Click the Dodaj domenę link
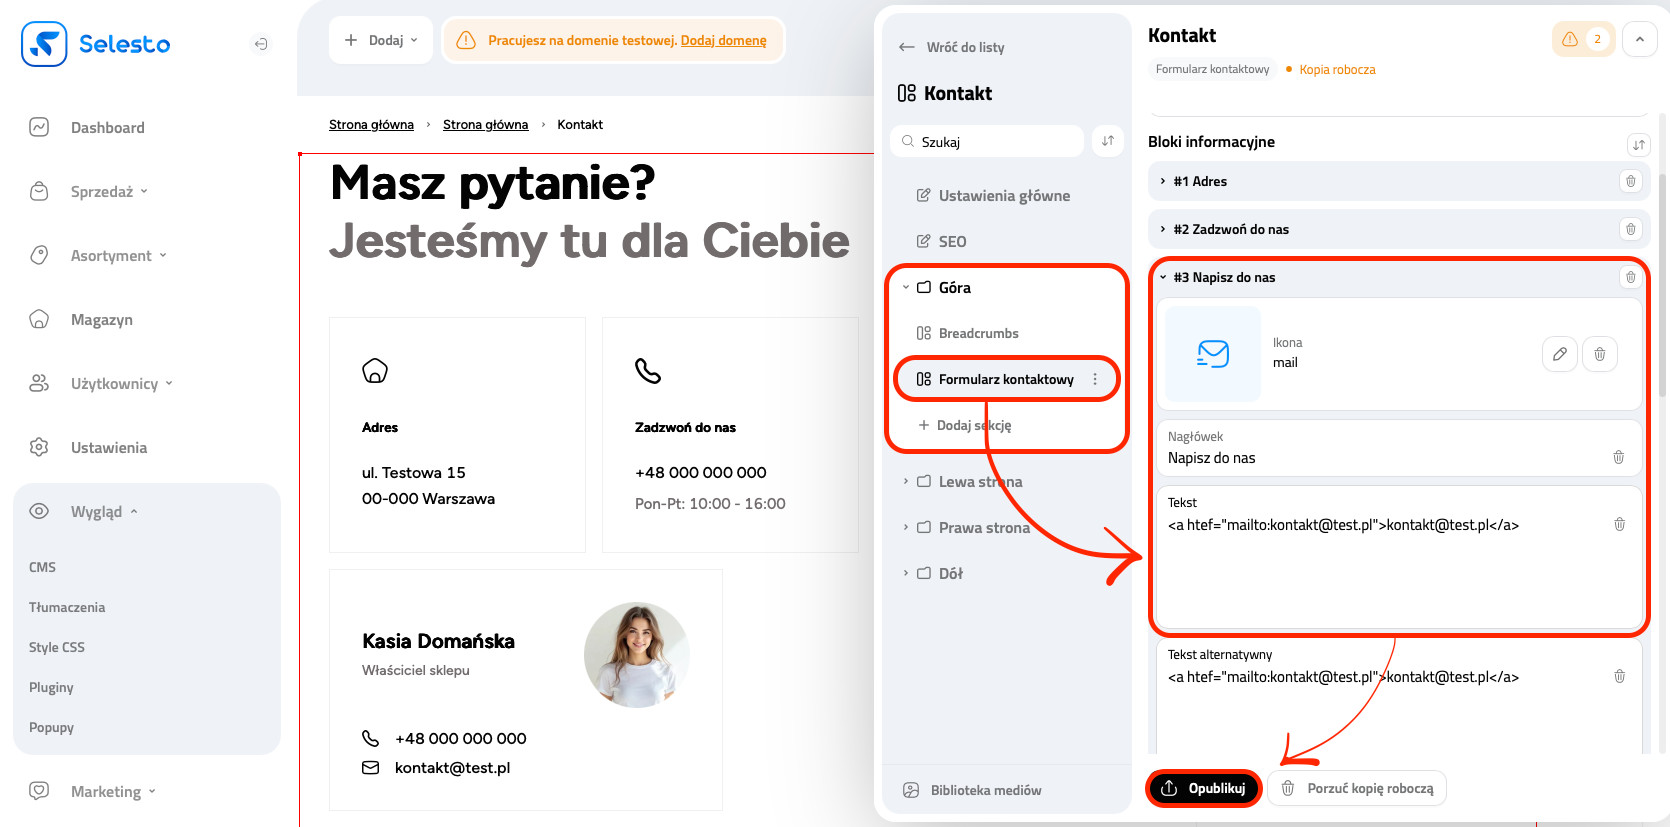This screenshot has height=827, width=1670. coord(723,40)
